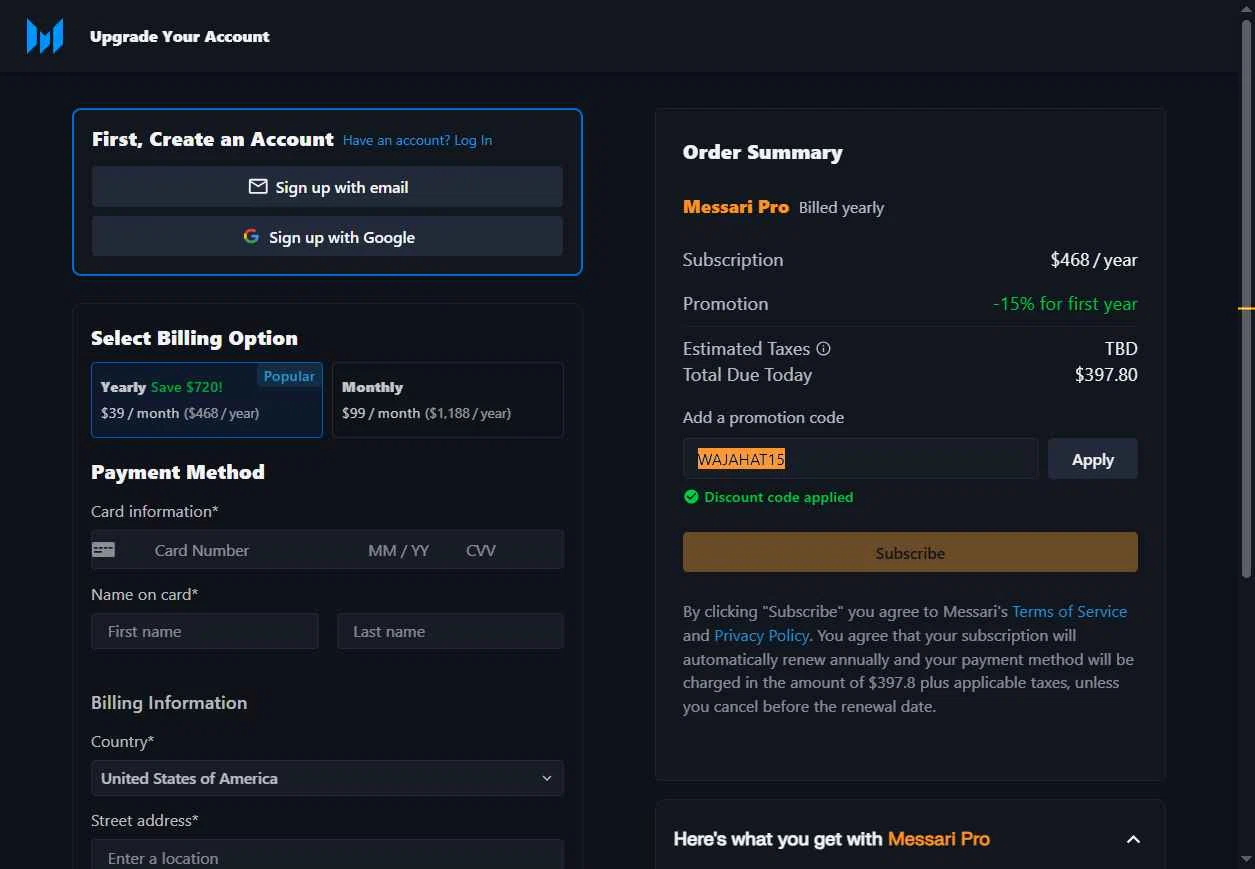Click the 'Messari Pro' plan name in the Order Summary

click(x=736, y=207)
